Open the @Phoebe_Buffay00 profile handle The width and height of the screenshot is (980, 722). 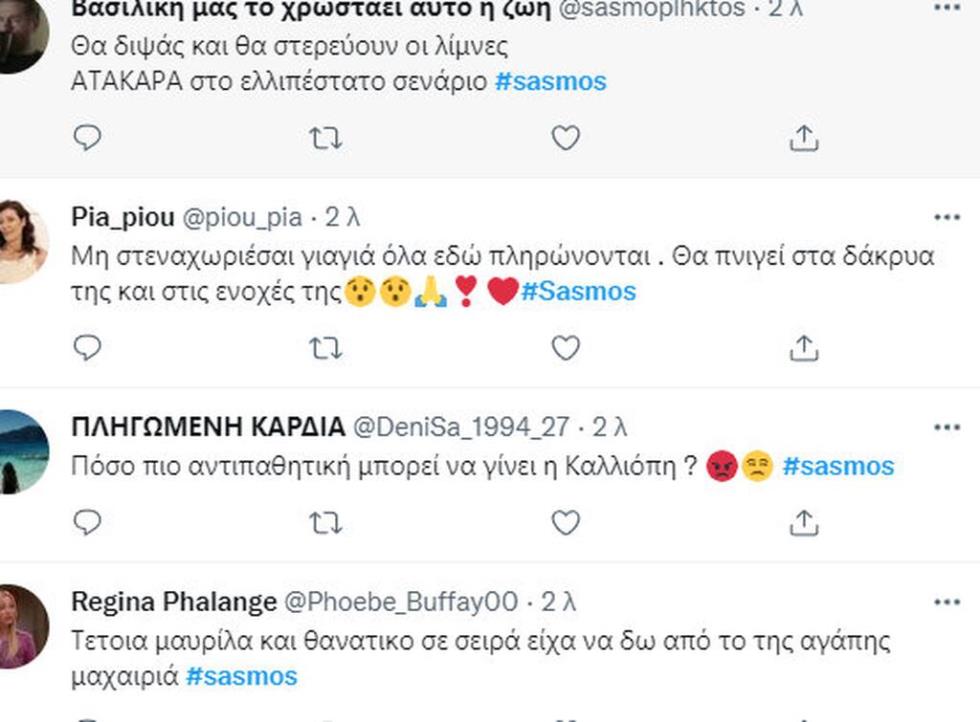pyautogui.click(x=402, y=602)
